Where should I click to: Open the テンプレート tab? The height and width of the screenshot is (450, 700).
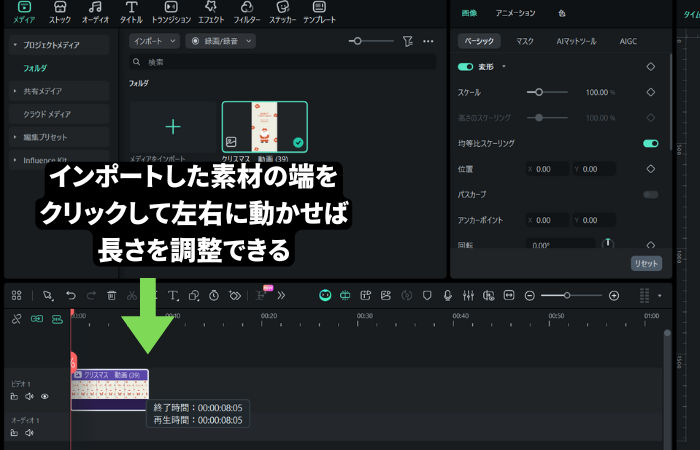(319, 12)
